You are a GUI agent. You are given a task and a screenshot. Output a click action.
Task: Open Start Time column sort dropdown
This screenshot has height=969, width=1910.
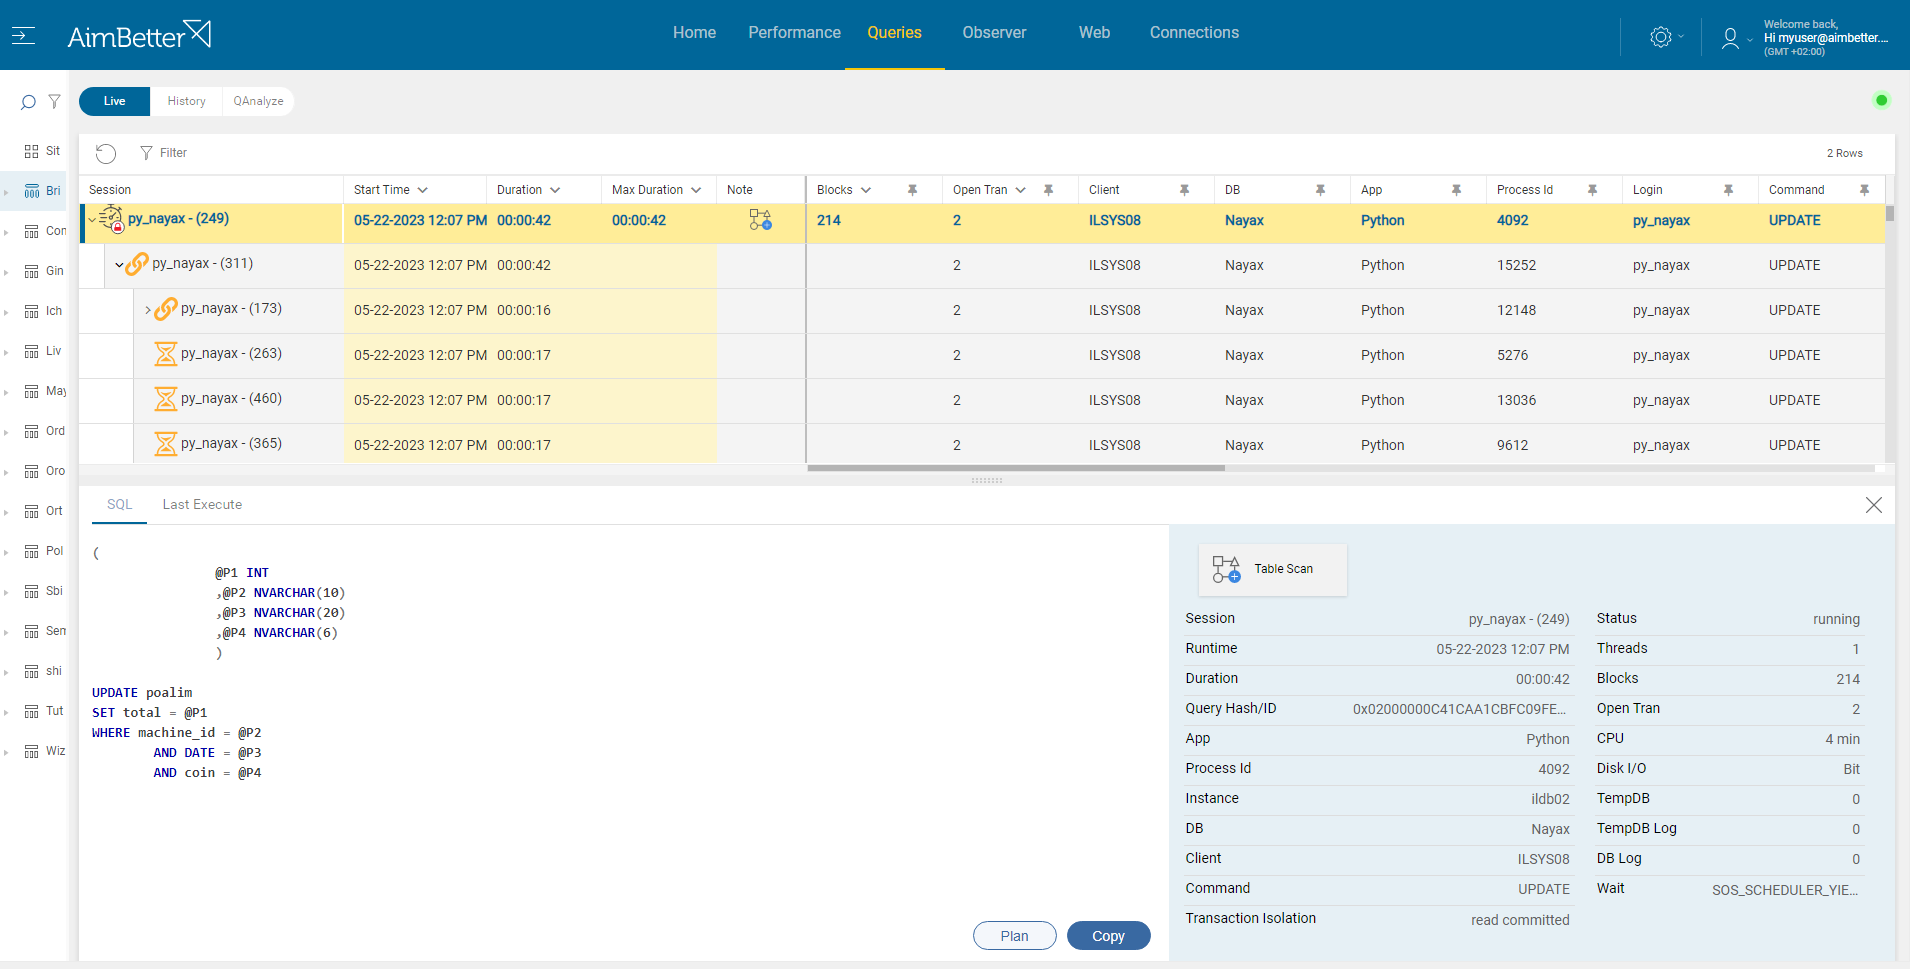[x=423, y=190]
